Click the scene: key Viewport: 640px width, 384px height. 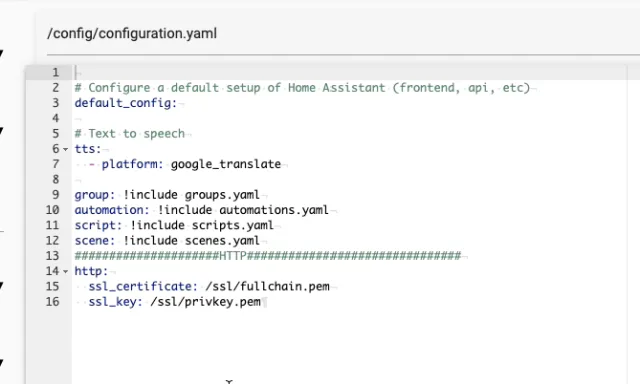pos(95,240)
